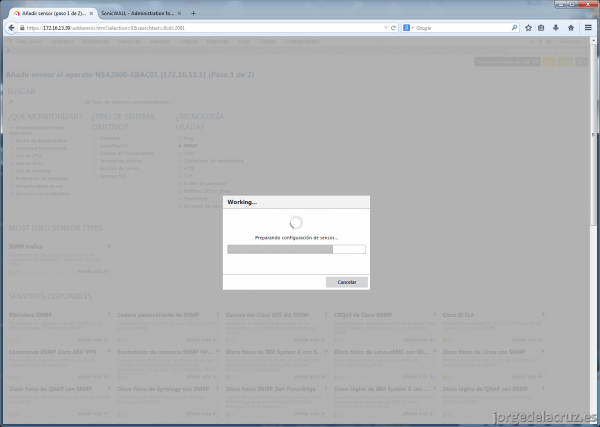
Task: Click help icon beside Conexiones SNMP Cisco ASA VPN
Action: click(x=109, y=352)
